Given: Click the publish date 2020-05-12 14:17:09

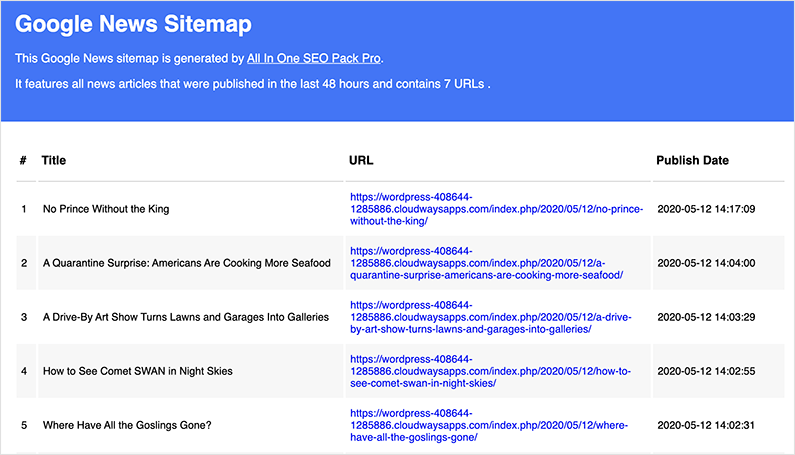Looking at the screenshot, I should pos(706,209).
